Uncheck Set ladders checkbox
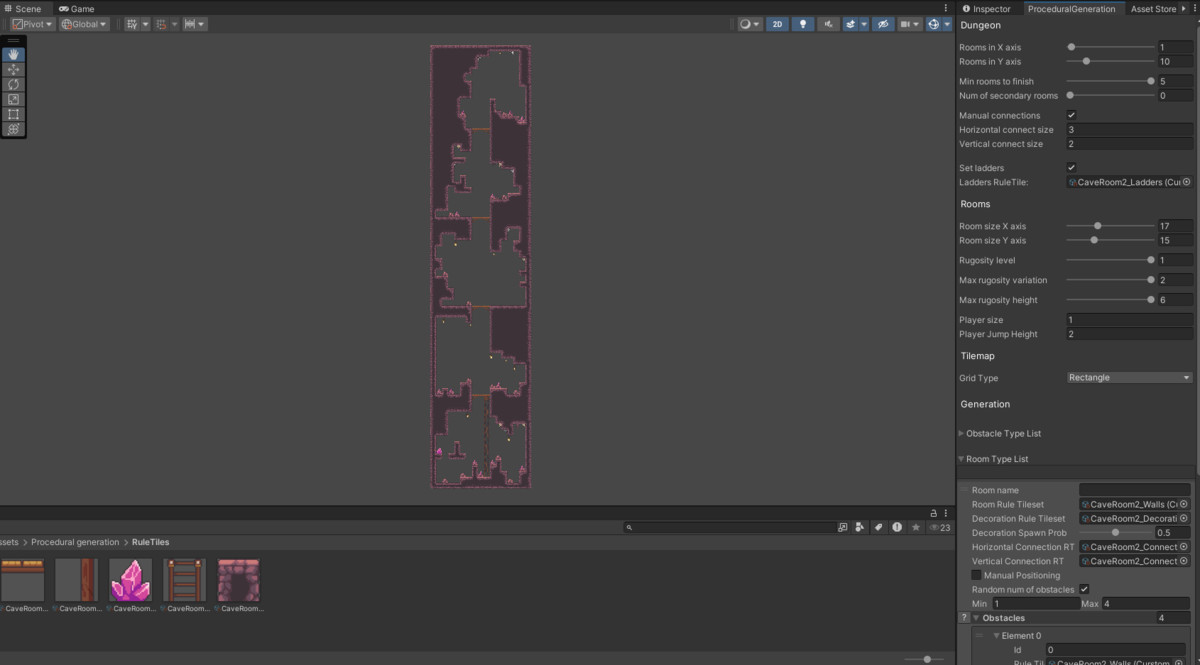The image size is (1200, 665). [1071, 168]
